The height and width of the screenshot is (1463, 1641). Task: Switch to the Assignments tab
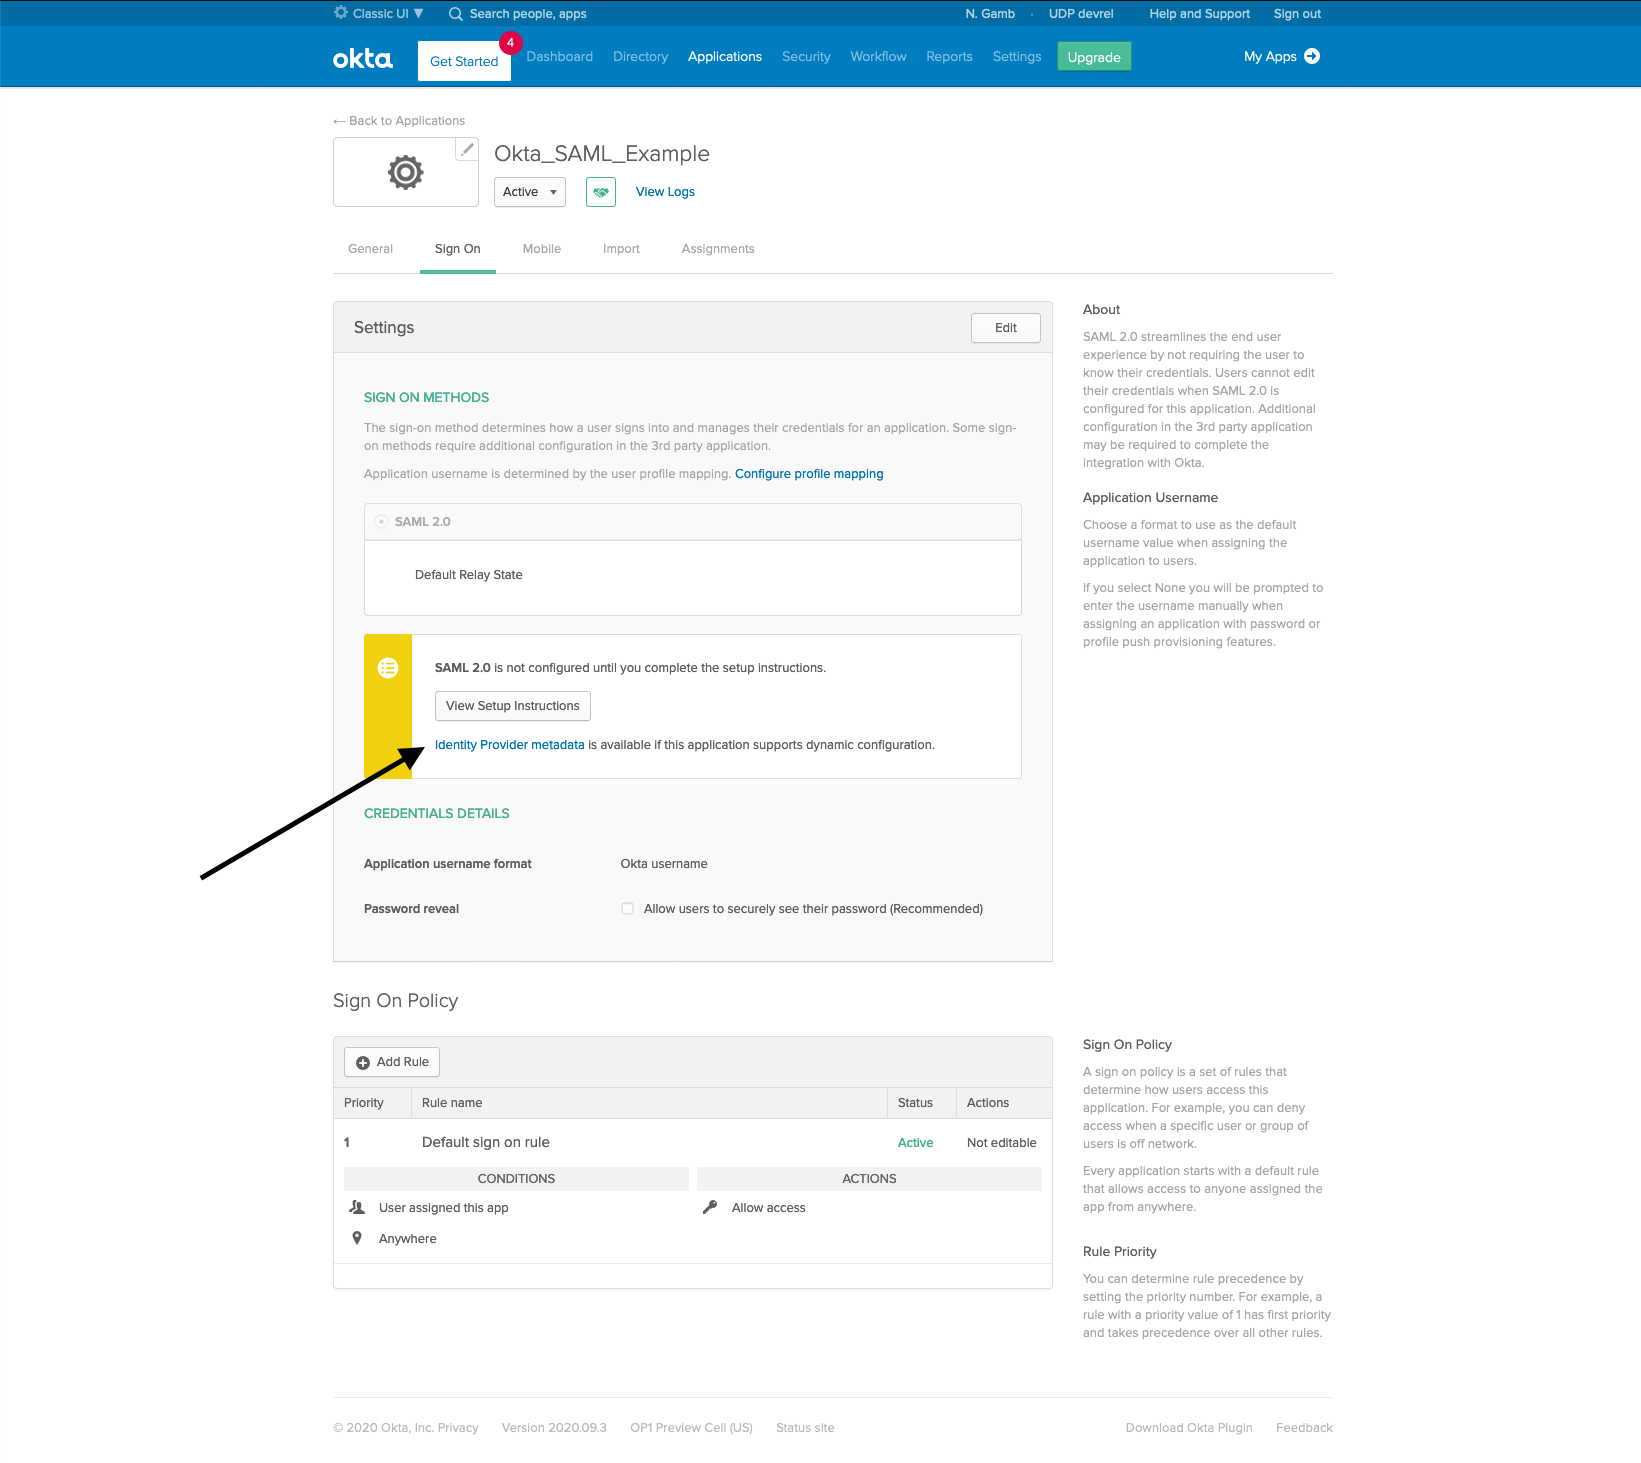point(717,249)
